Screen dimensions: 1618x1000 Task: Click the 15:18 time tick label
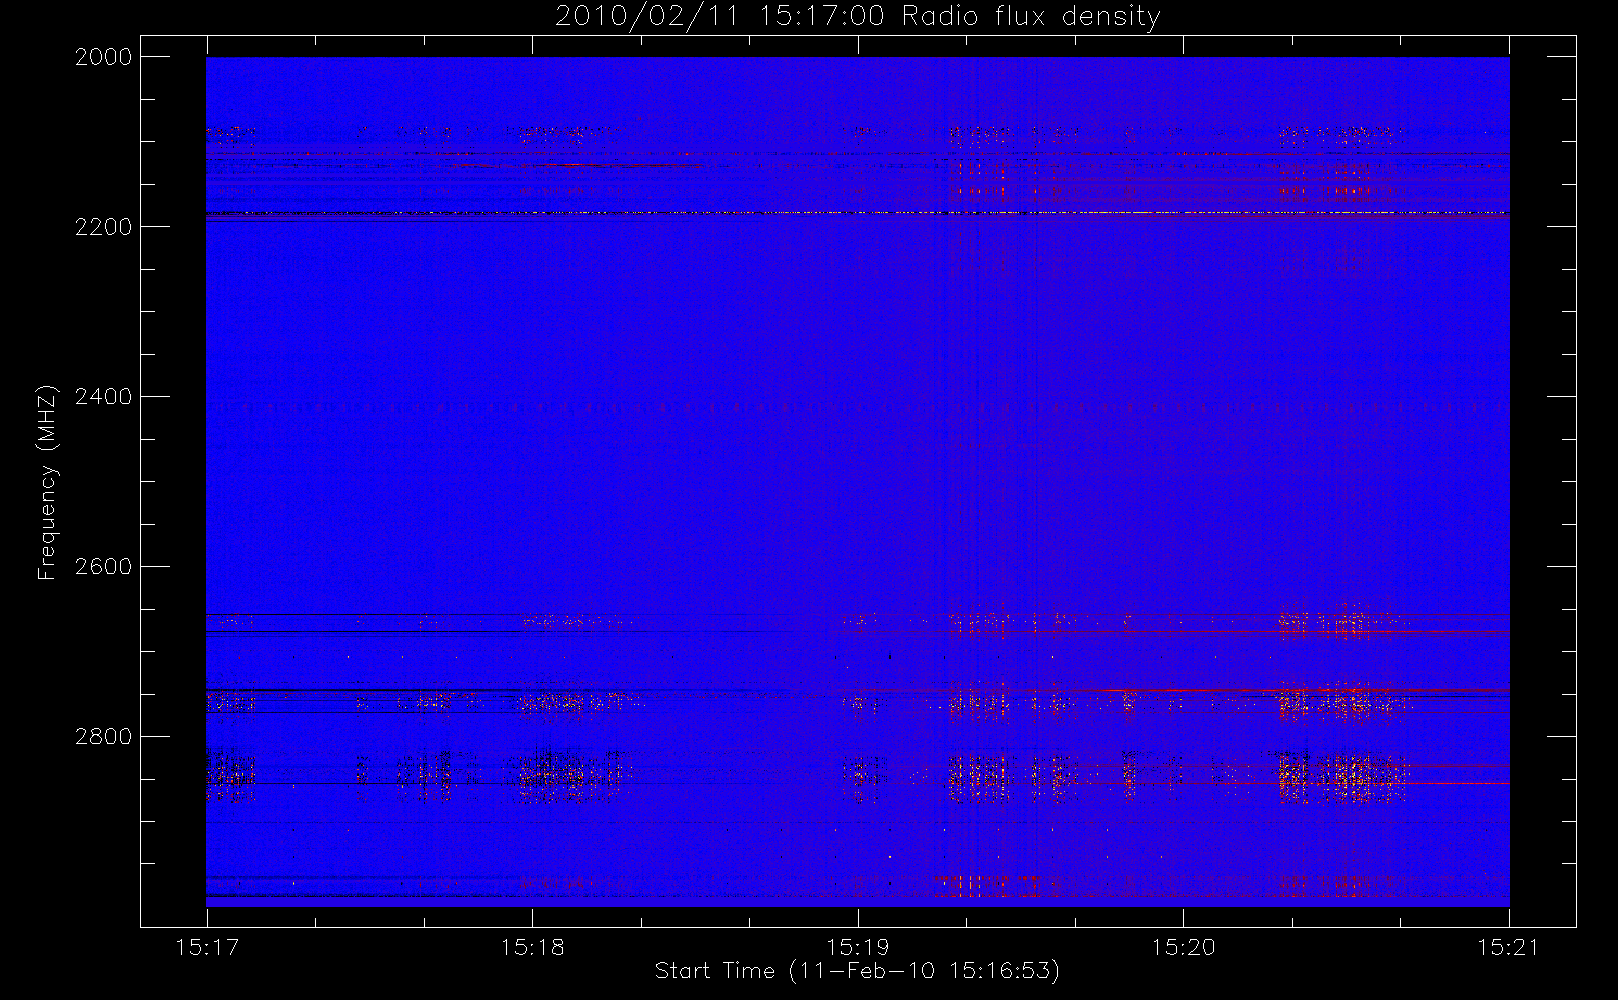point(532,947)
